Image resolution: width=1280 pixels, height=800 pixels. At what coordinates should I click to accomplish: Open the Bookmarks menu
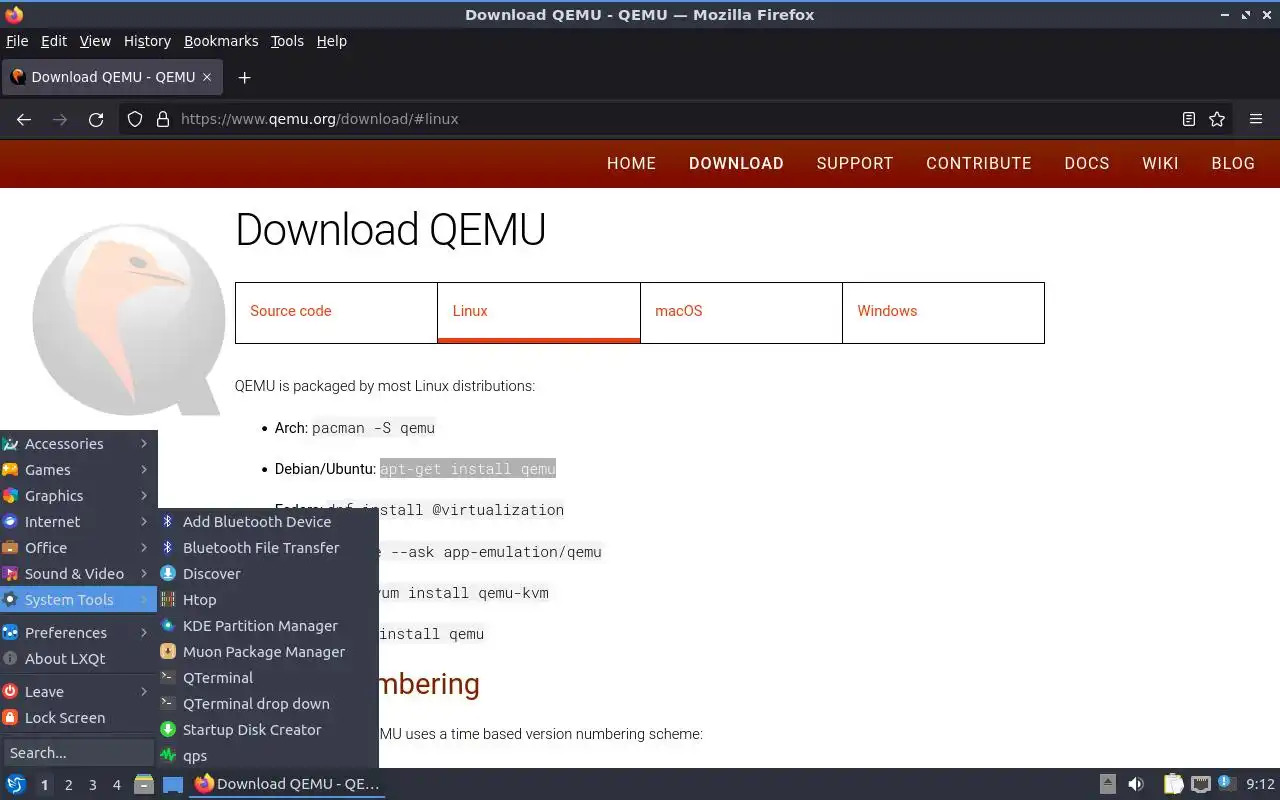221,41
